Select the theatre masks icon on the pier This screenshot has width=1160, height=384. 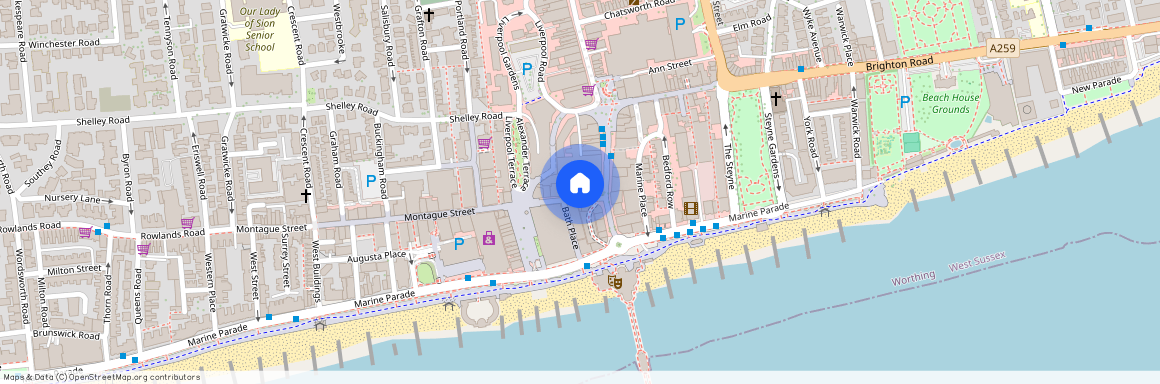pos(615,281)
